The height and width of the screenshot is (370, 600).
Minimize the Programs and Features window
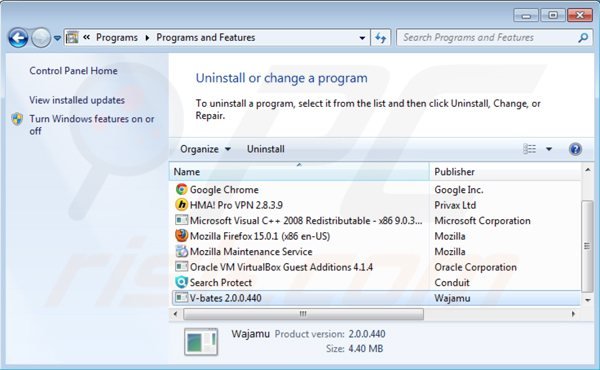[526, 15]
